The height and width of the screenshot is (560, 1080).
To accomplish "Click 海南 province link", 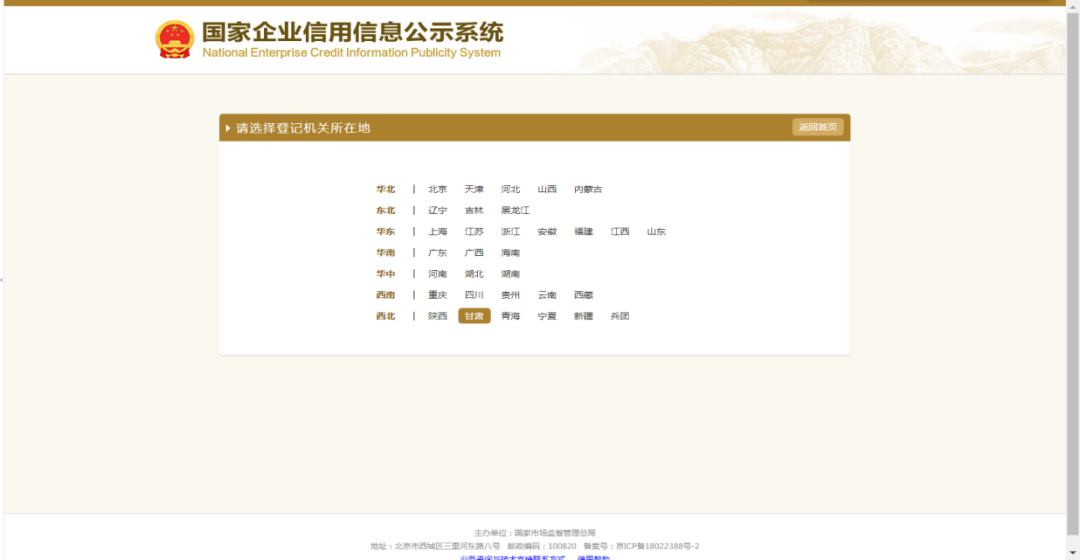I will (x=511, y=253).
